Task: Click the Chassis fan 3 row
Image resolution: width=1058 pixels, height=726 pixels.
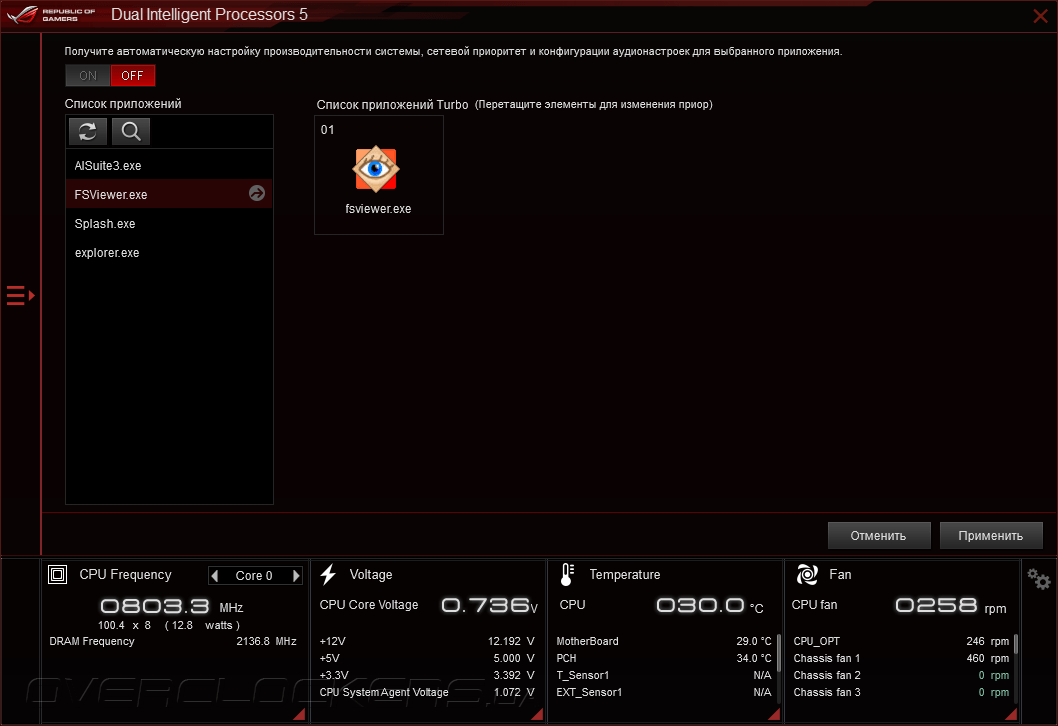Action: (901, 692)
